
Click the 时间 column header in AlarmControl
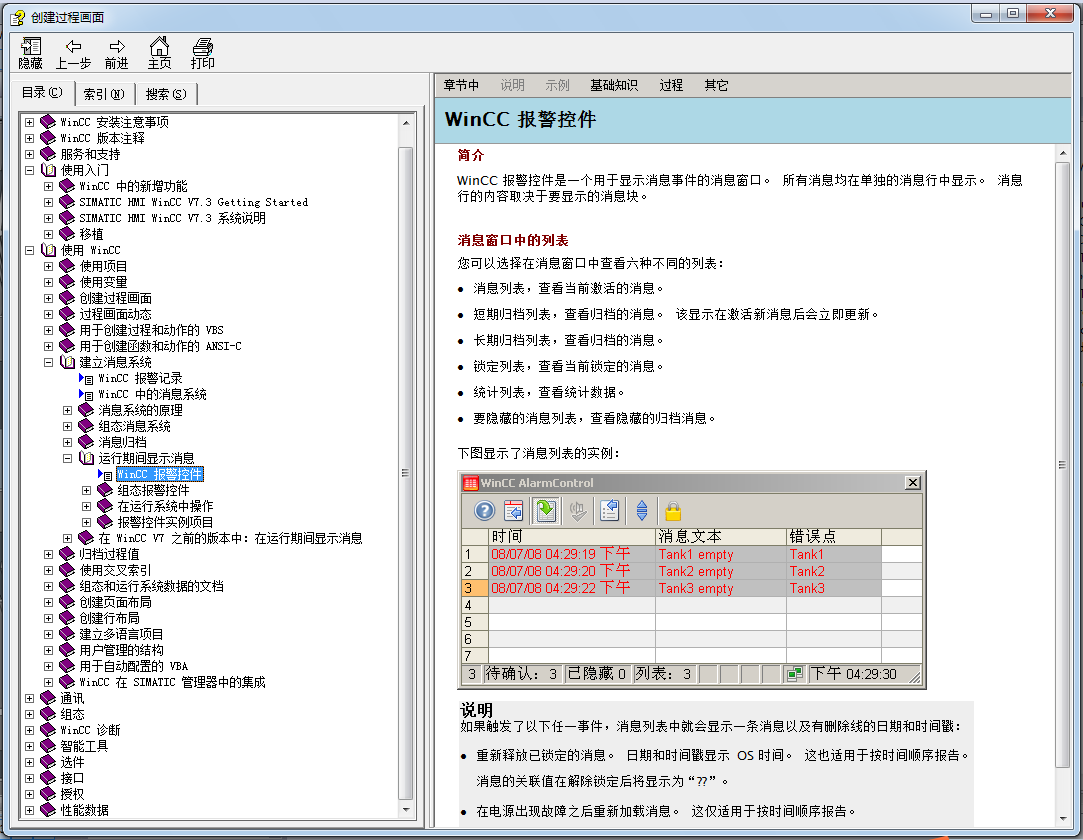click(x=572, y=537)
